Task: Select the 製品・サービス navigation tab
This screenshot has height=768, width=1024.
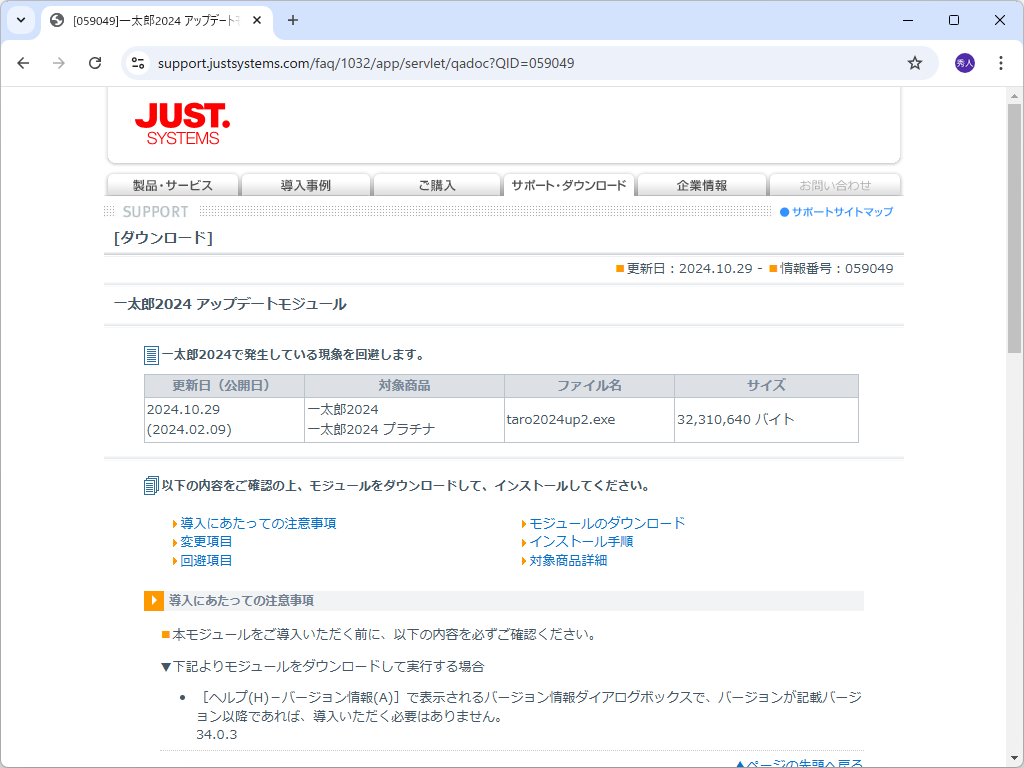Action: point(172,184)
